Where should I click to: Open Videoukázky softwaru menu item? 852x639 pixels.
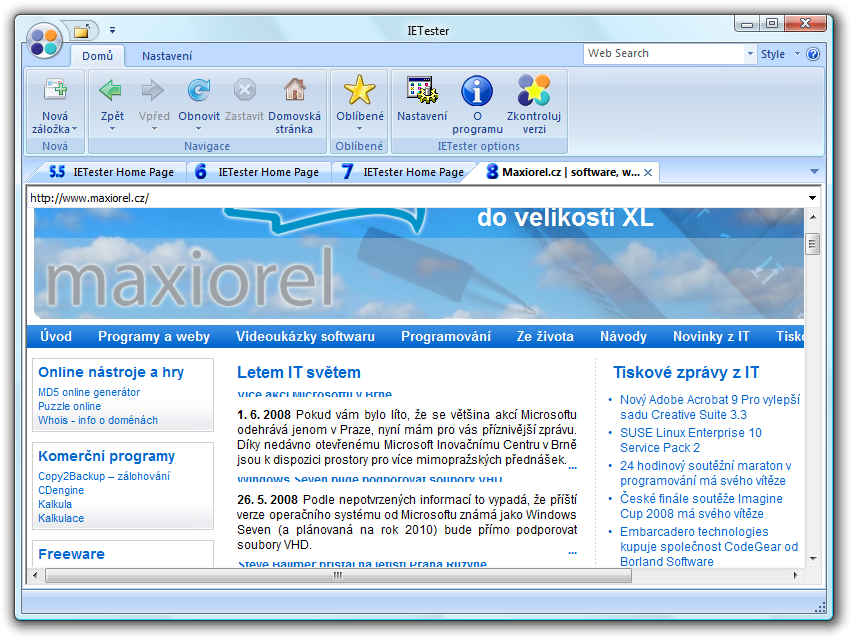305,336
